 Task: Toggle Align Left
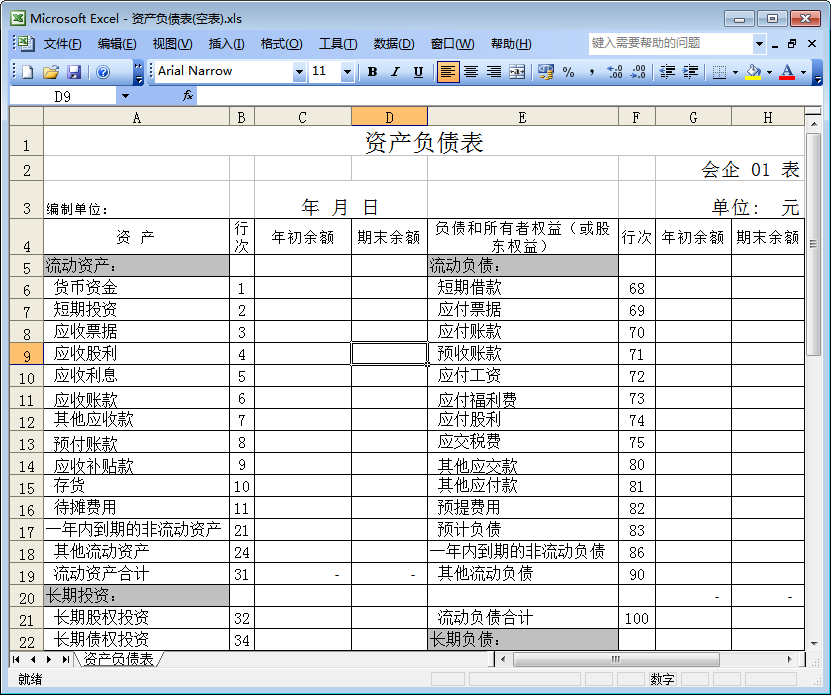coord(448,72)
